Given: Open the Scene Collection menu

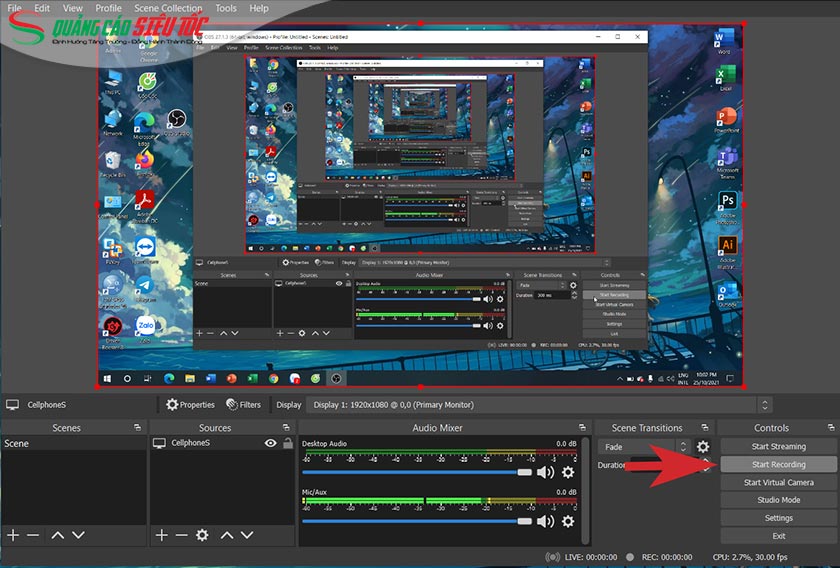Looking at the screenshot, I should (168, 8).
